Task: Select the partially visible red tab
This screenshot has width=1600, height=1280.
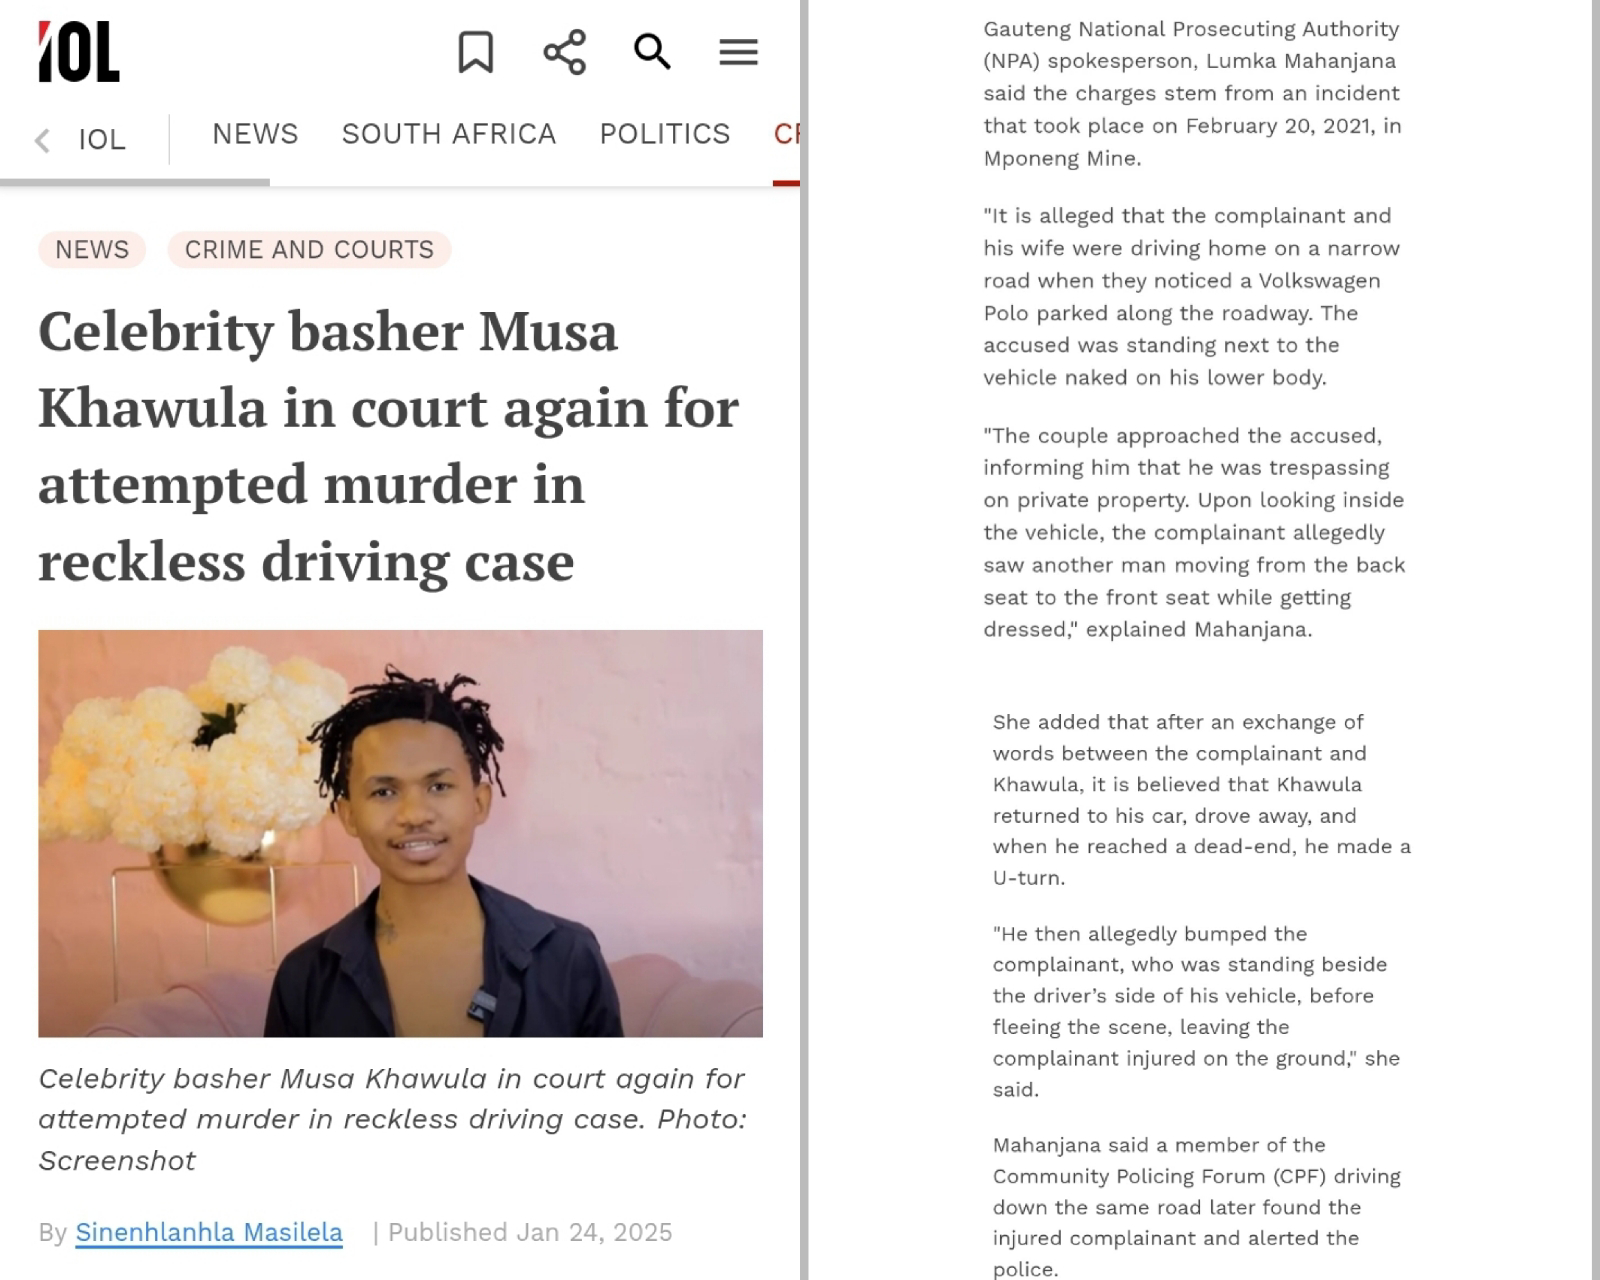Action: [786, 134]
